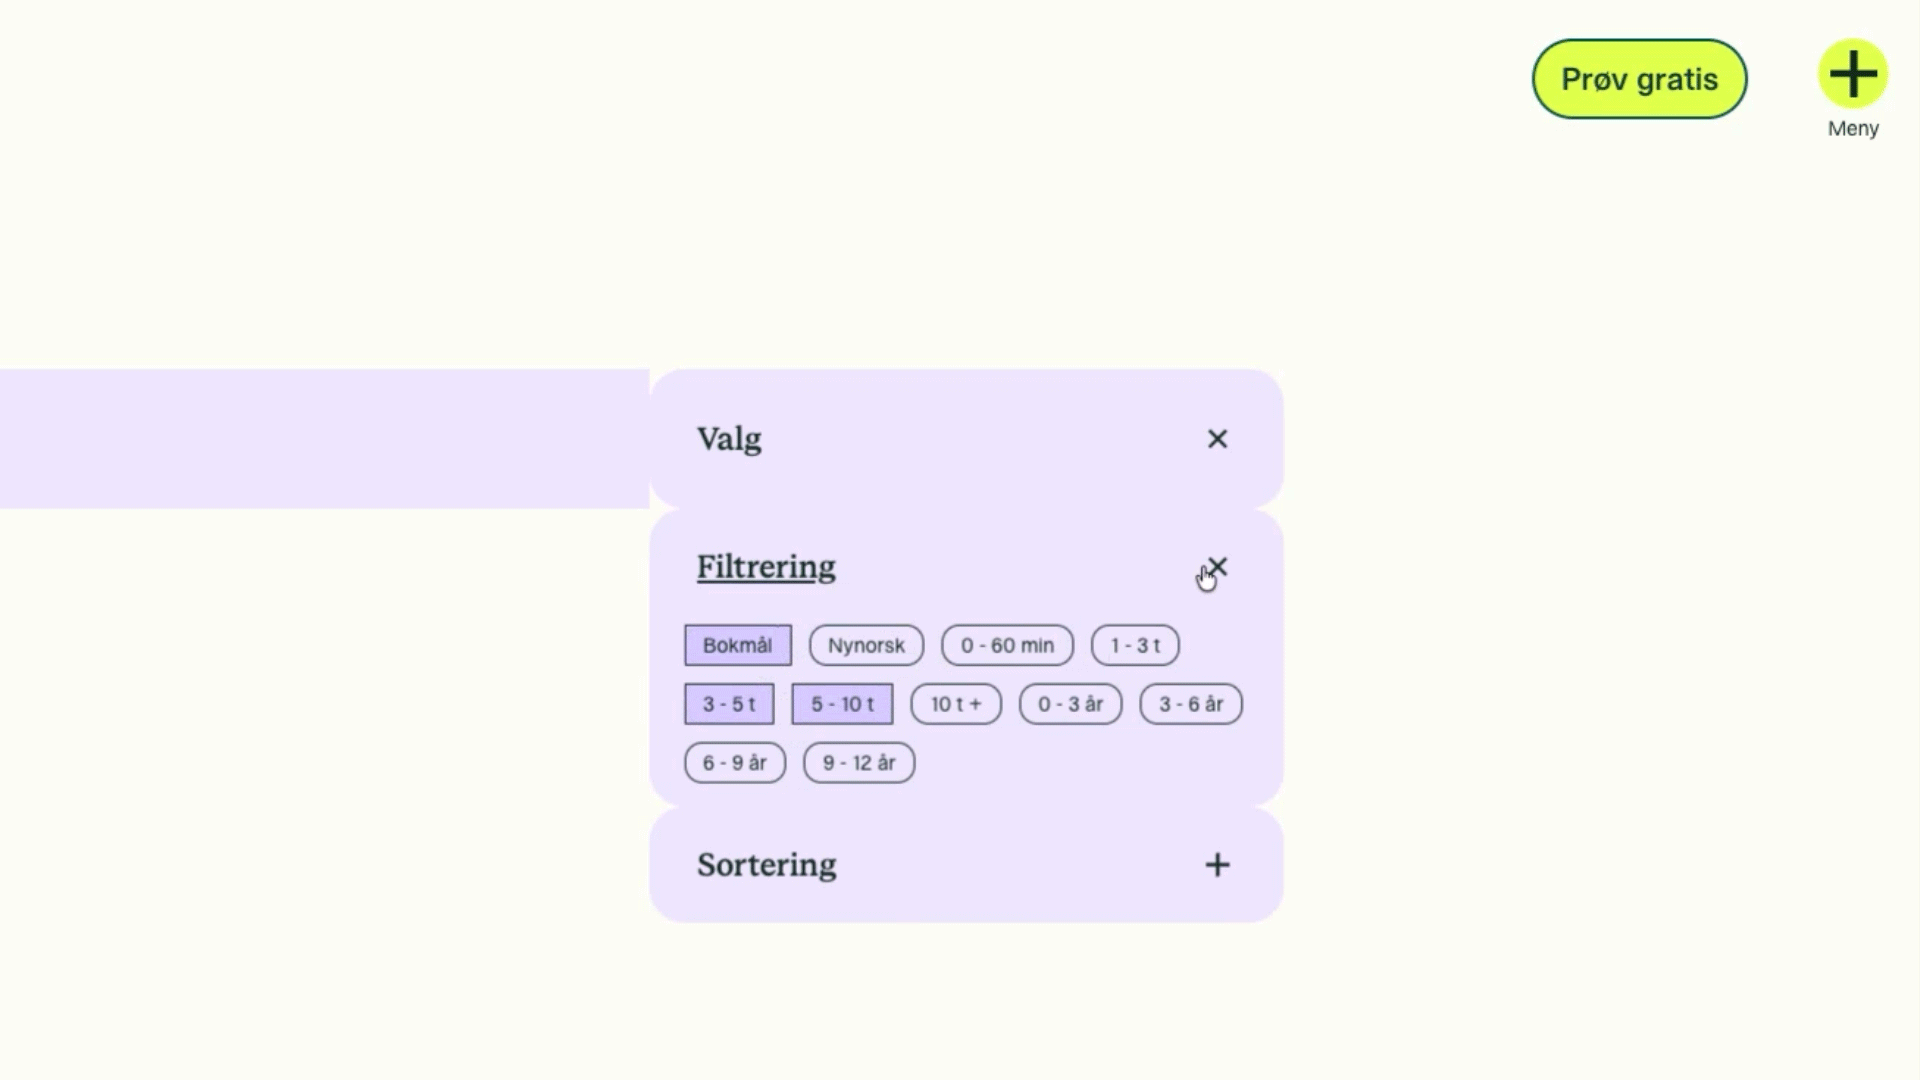Enable the Nynorsk filter chip
This screenshot has width=1920, height=1080.
click(x=866, y=646)
